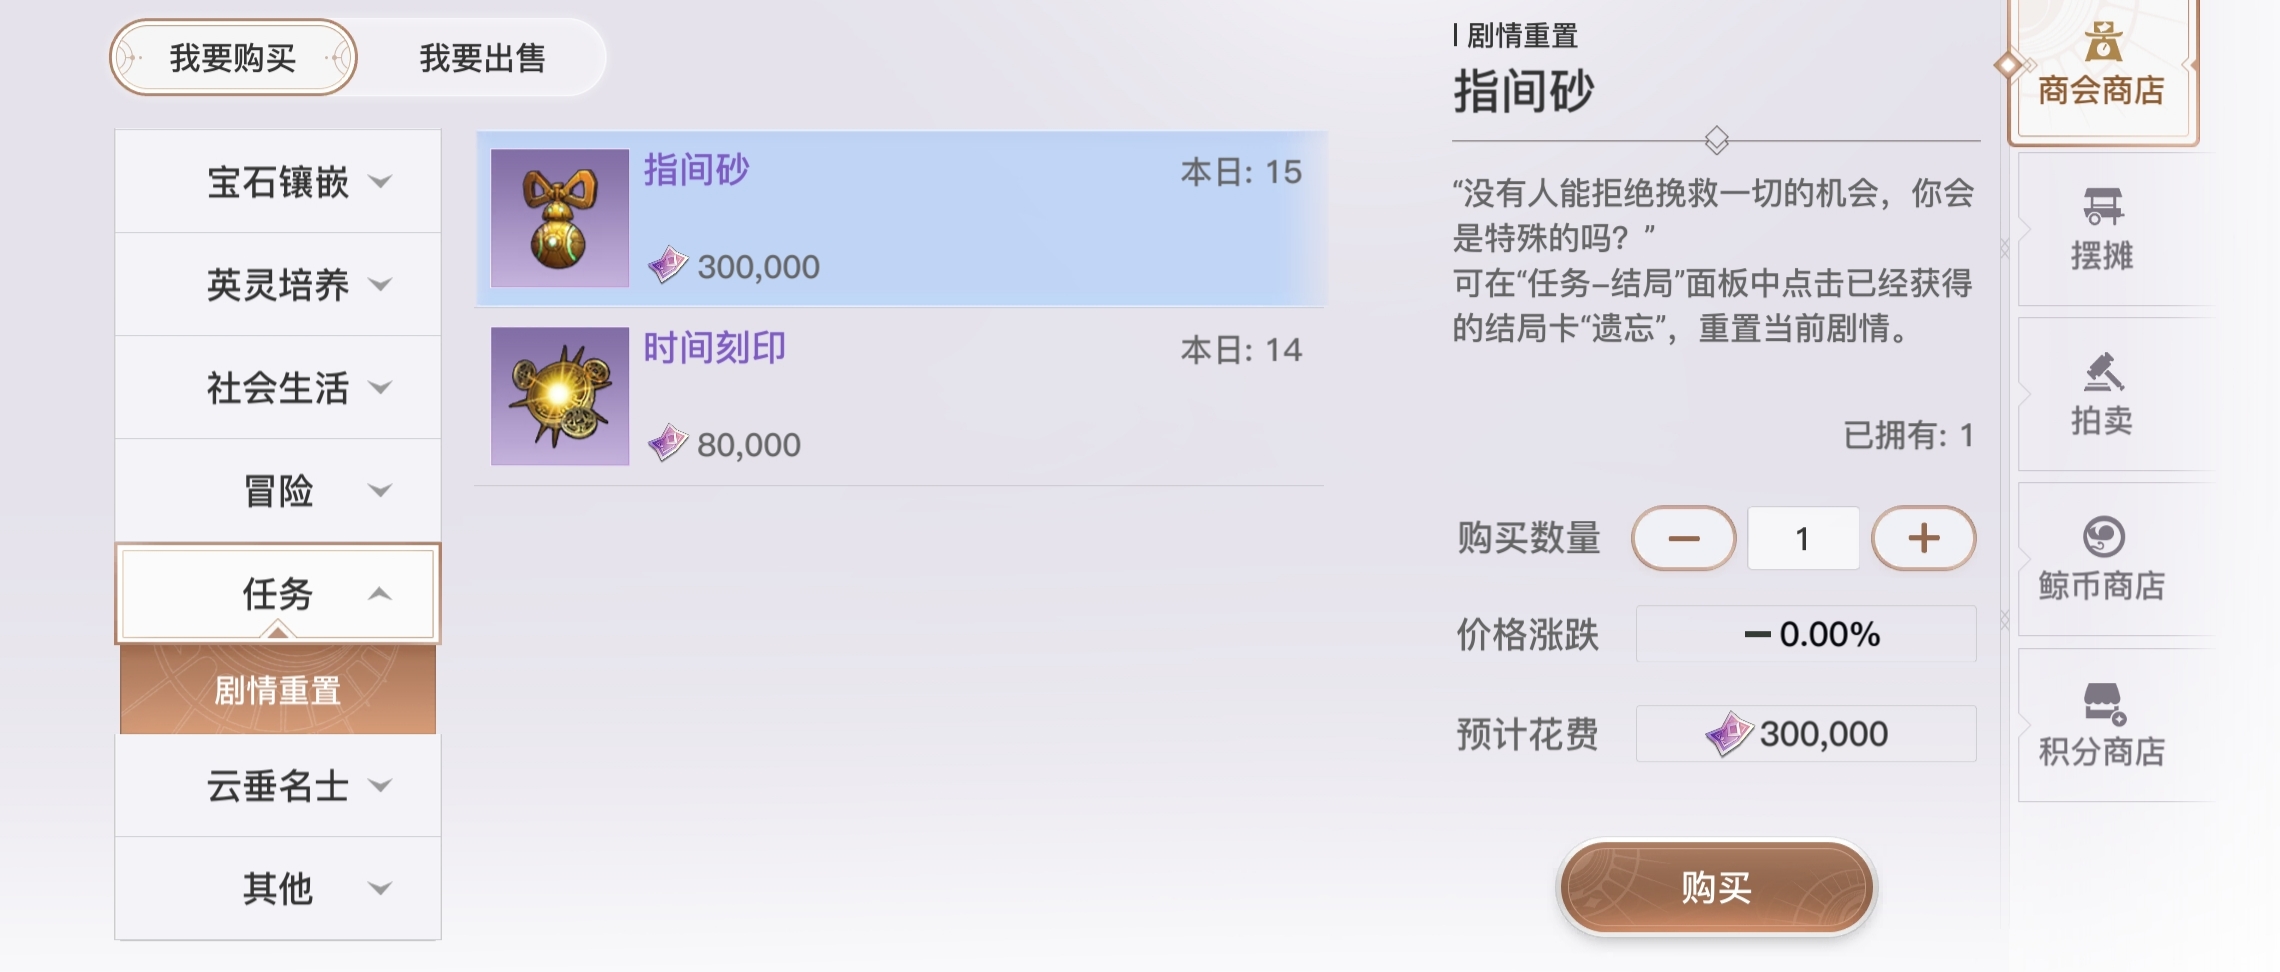Expand the 社会生活 category
Screen dimensions: 2280x972
tap(278, 388)
